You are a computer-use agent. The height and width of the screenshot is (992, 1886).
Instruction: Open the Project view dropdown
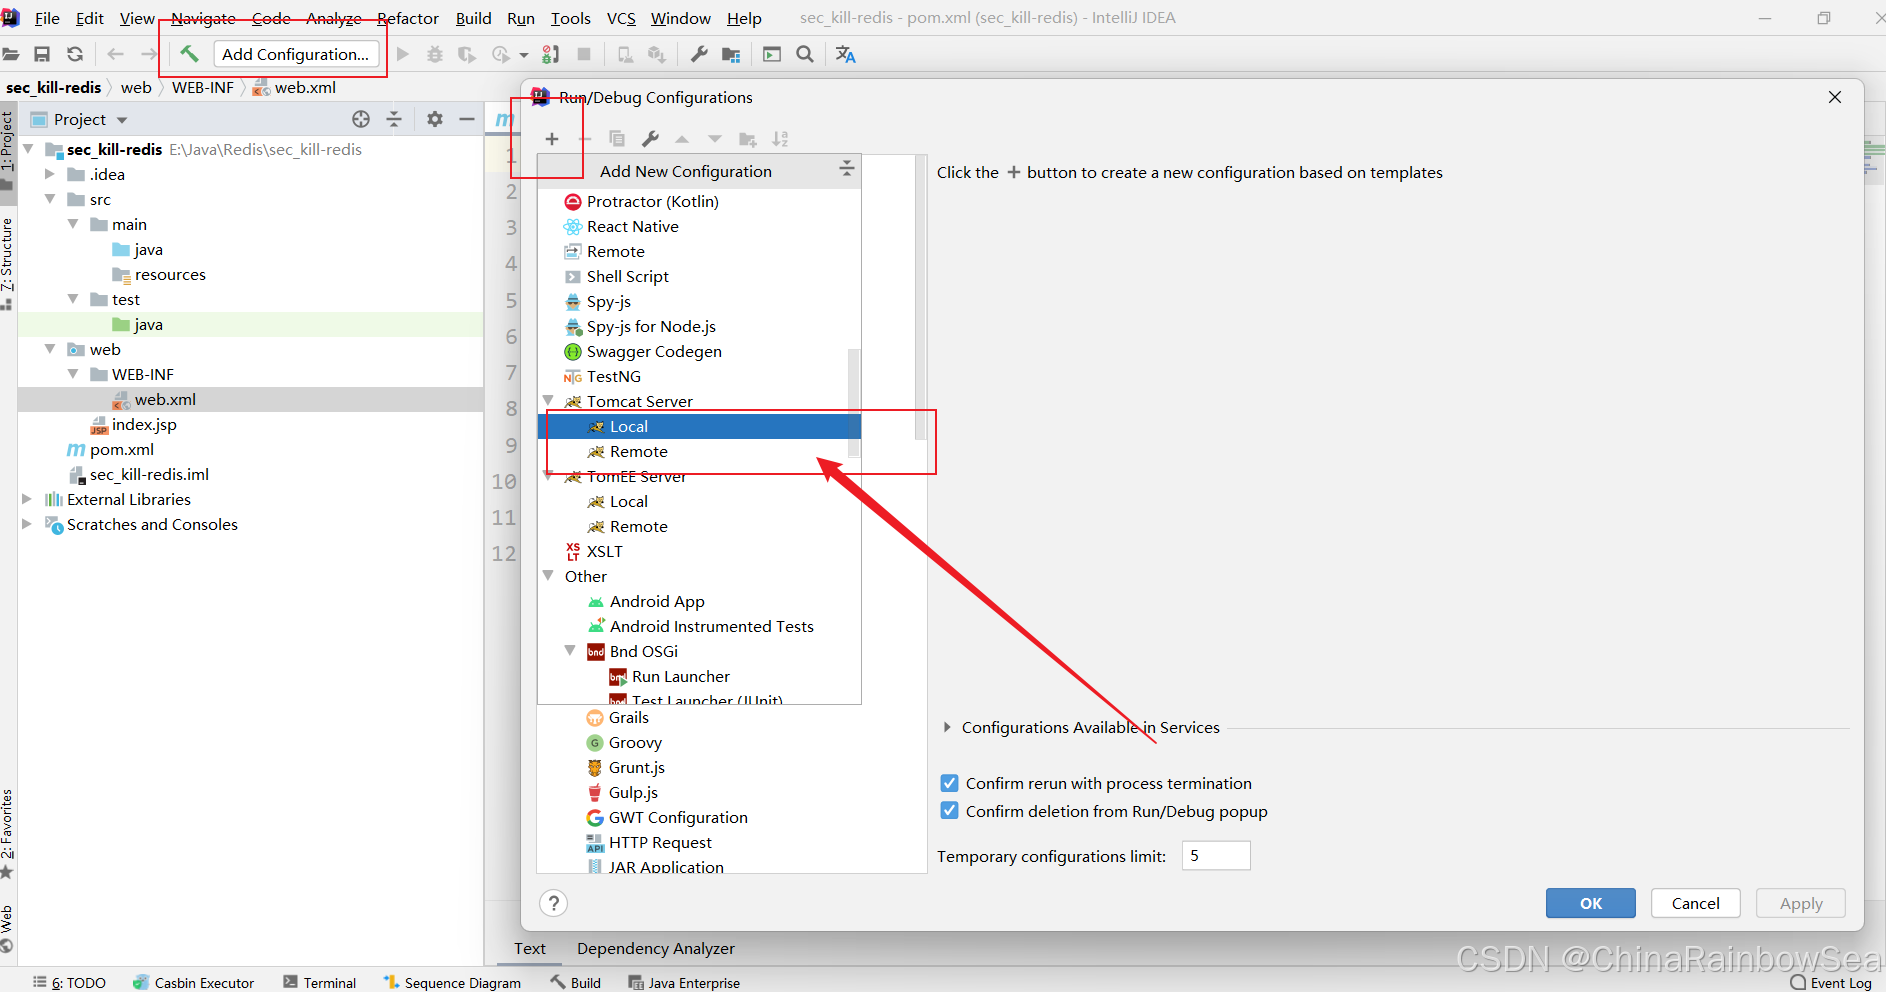122,120
